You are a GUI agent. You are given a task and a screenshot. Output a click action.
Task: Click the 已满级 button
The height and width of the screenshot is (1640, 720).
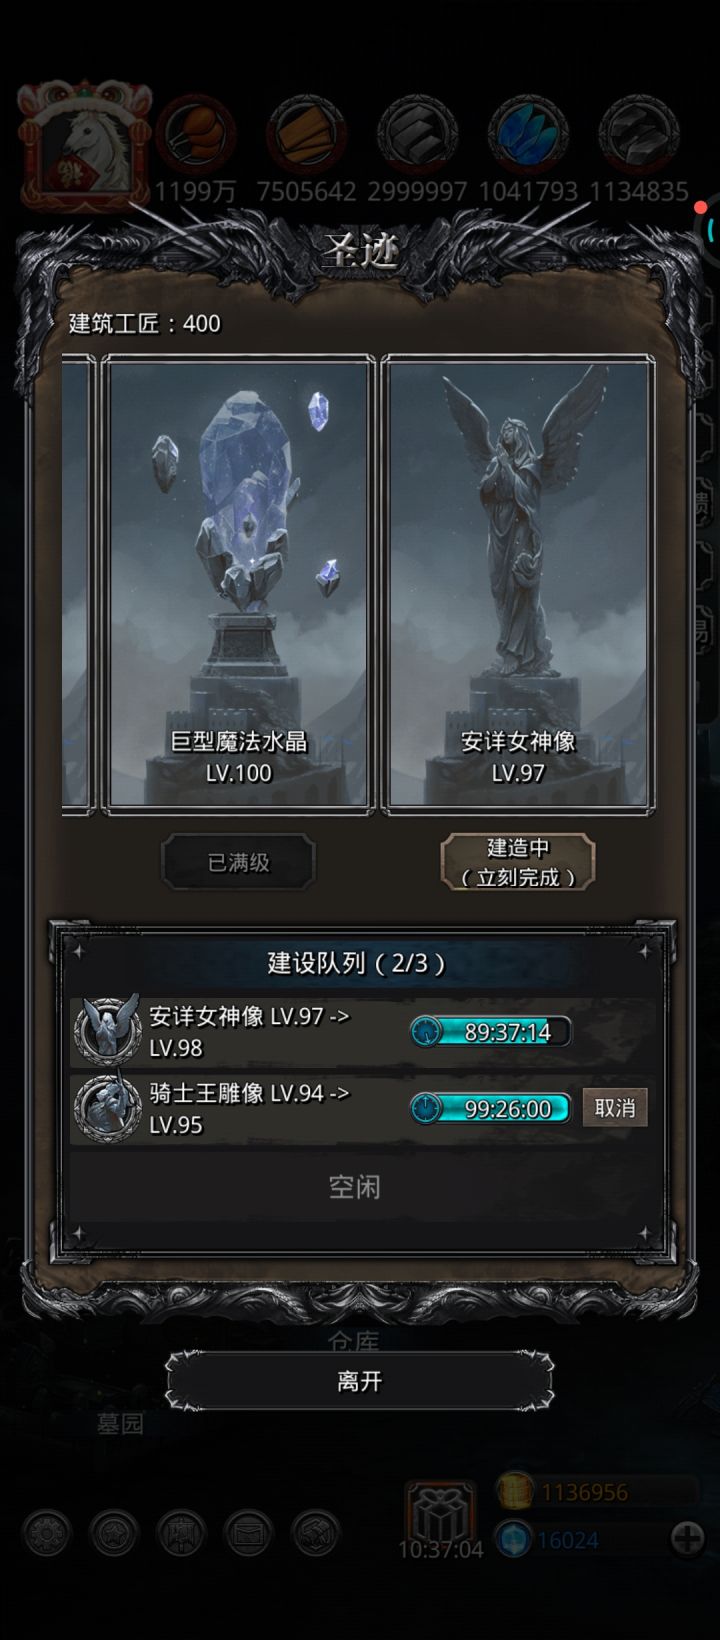[238, 862]
